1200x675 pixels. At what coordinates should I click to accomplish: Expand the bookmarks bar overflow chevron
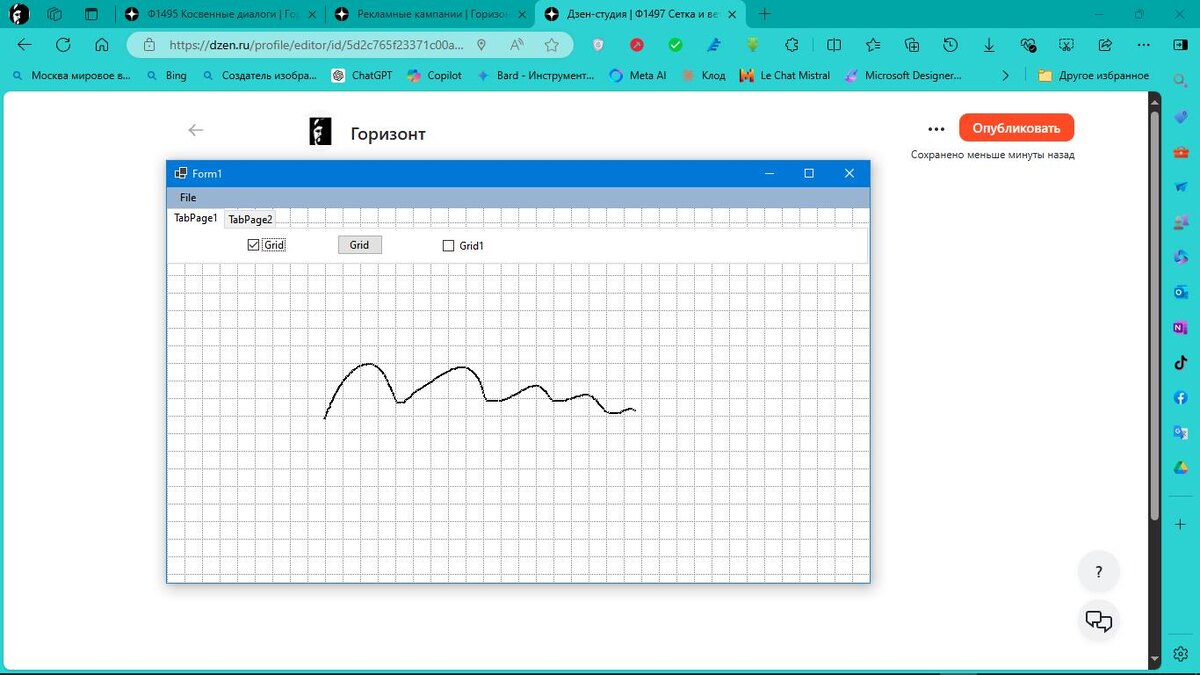coord(1005,75)
